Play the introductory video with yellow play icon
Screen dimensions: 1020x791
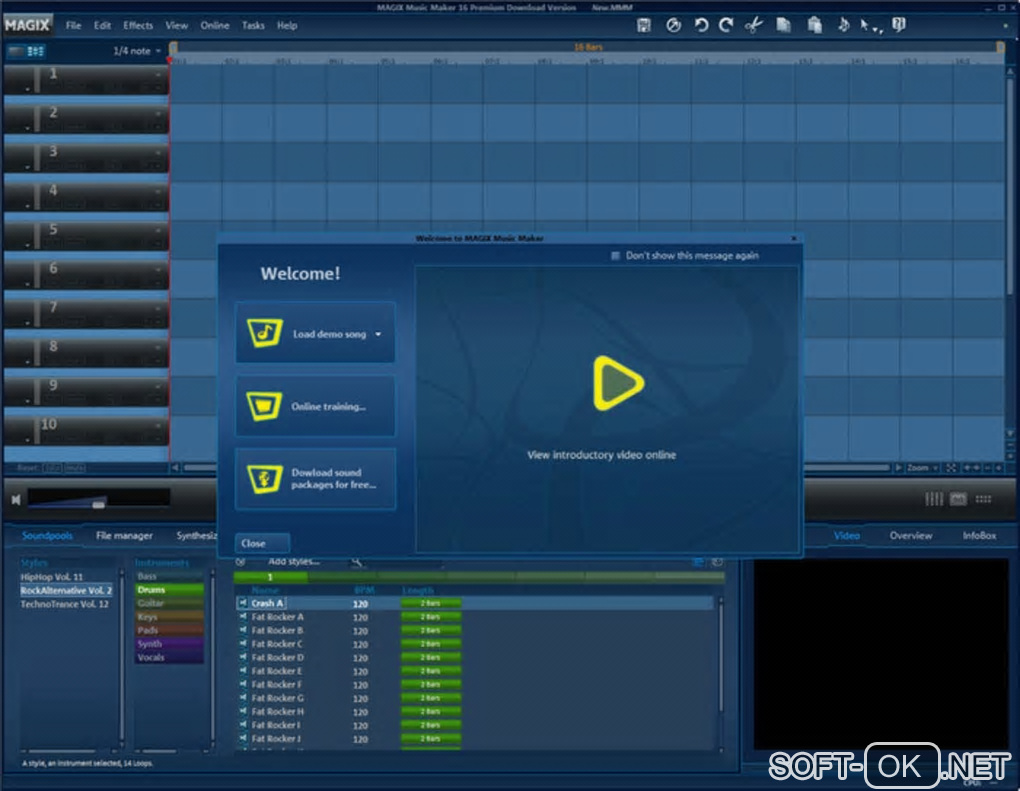618,383
